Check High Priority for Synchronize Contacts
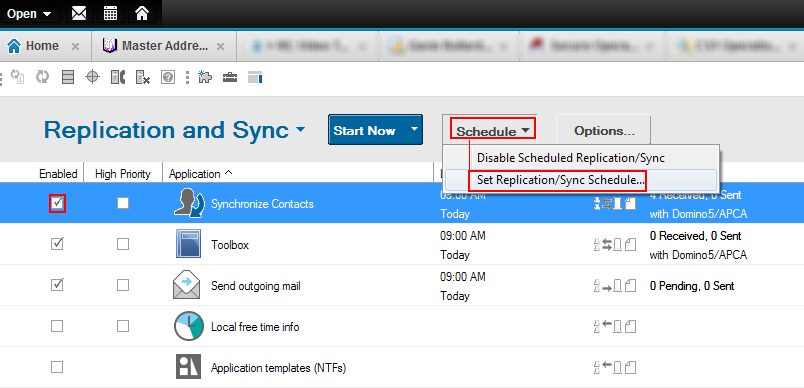This screenshot has height=388, width=804. pyautogui.click(x=123, y=203)
